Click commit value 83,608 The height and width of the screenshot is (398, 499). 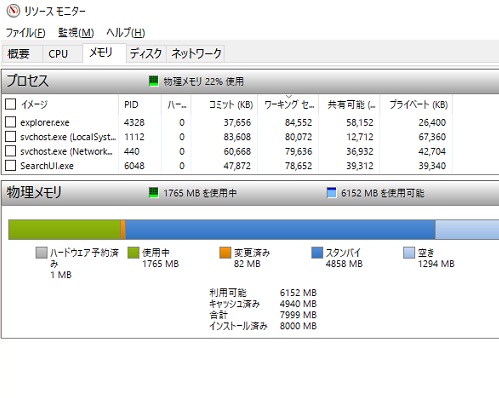237,137
